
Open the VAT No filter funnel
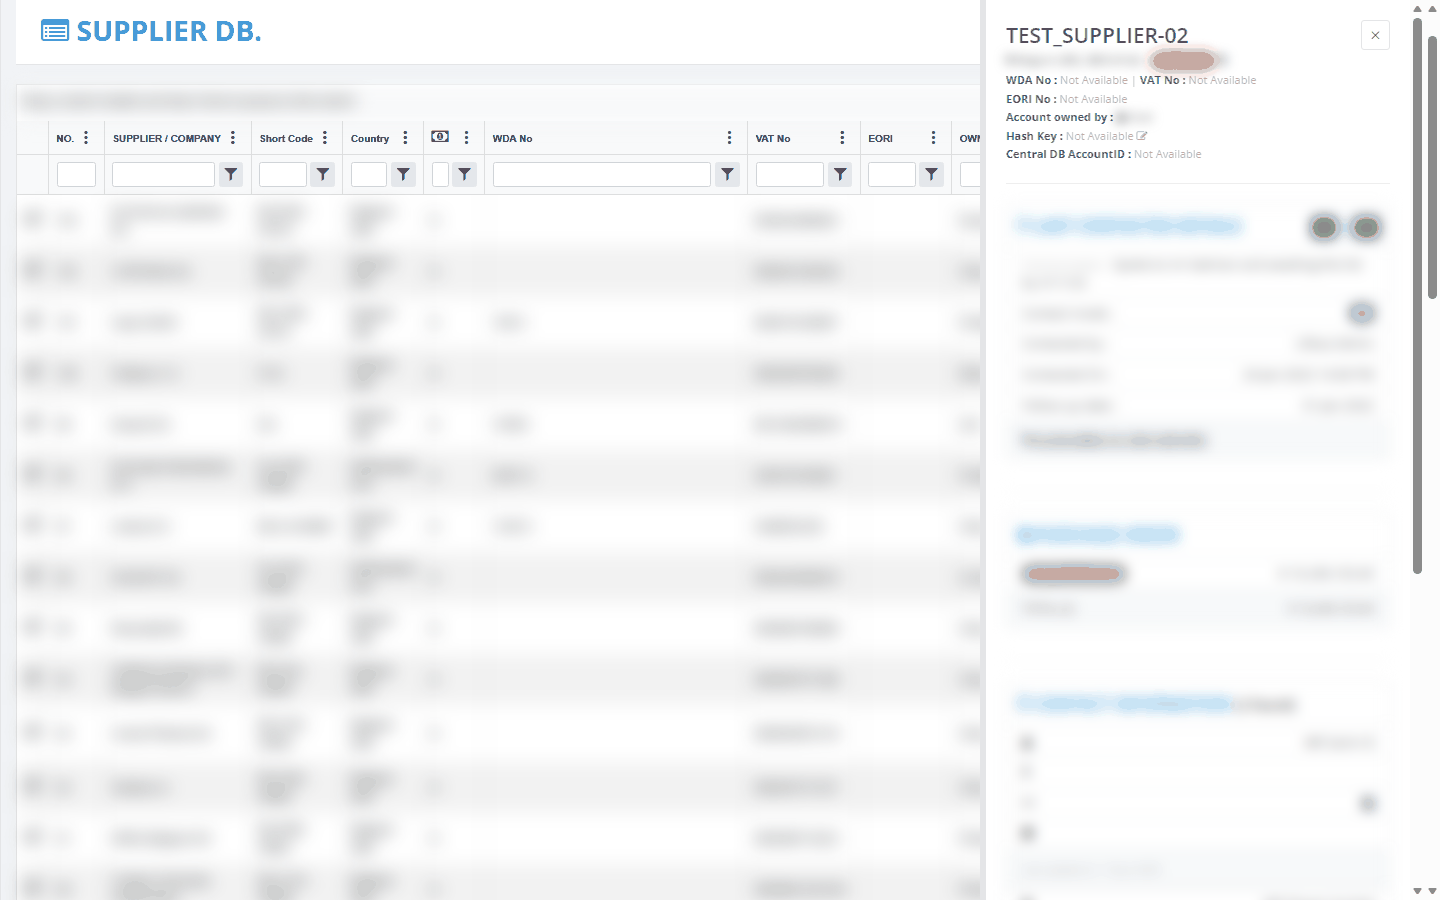tap(840, 174)
